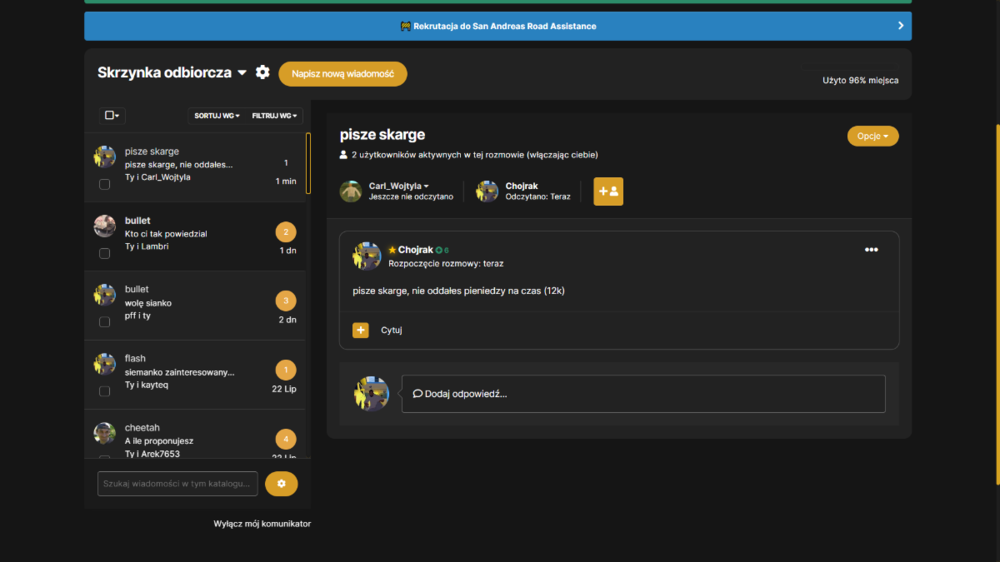The image size is (1000, 562).
Task: Click Chojrak's avatar in the message header
Action: pyautogui.click(x=367, y=256)
